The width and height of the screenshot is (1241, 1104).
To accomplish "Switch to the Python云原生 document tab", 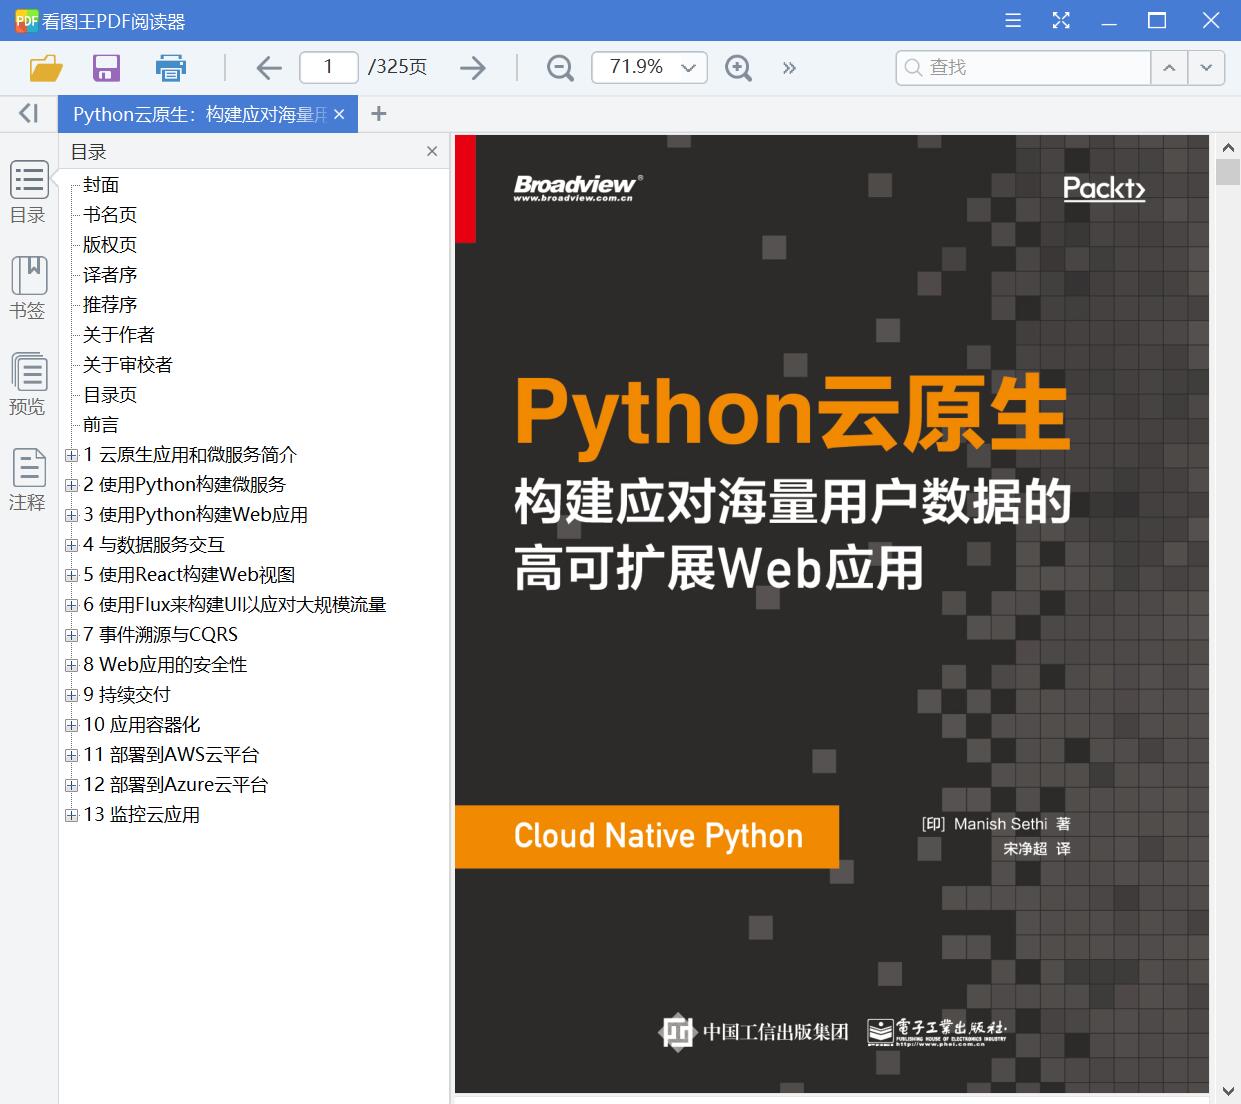I will pyautogui.click(x=200, y=114).
